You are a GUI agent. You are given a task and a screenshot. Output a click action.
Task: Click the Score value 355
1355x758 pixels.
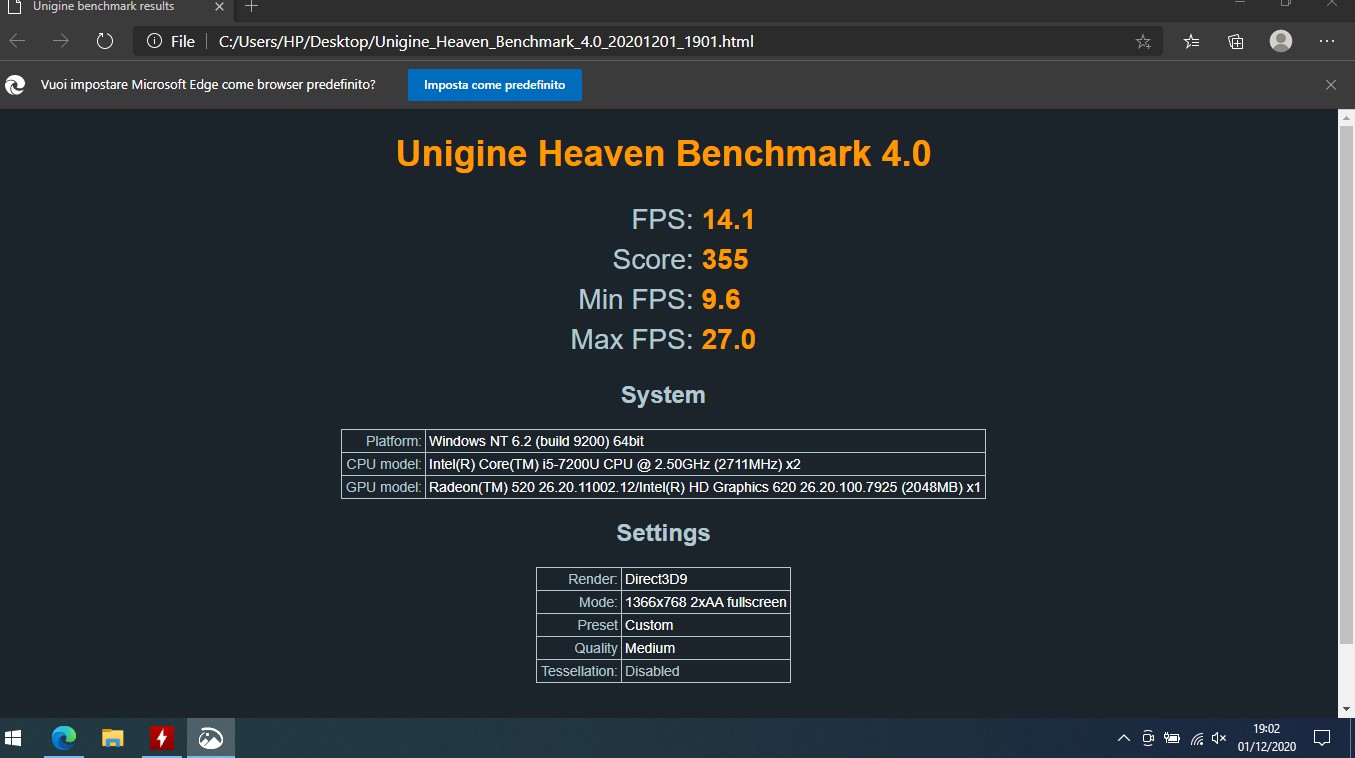(x=725, y=260)
